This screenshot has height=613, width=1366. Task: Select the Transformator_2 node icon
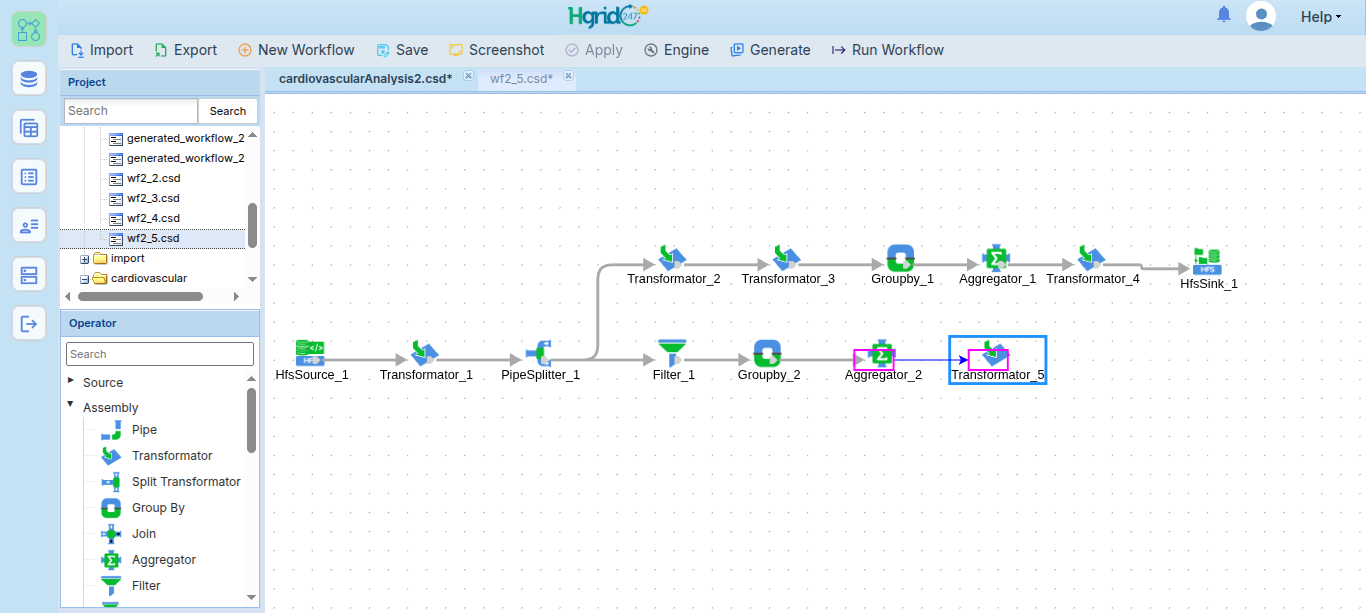tap(672, 257)
